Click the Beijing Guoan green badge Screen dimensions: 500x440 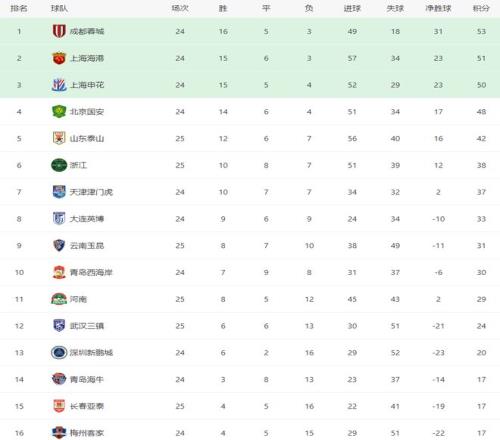(59, 111)
